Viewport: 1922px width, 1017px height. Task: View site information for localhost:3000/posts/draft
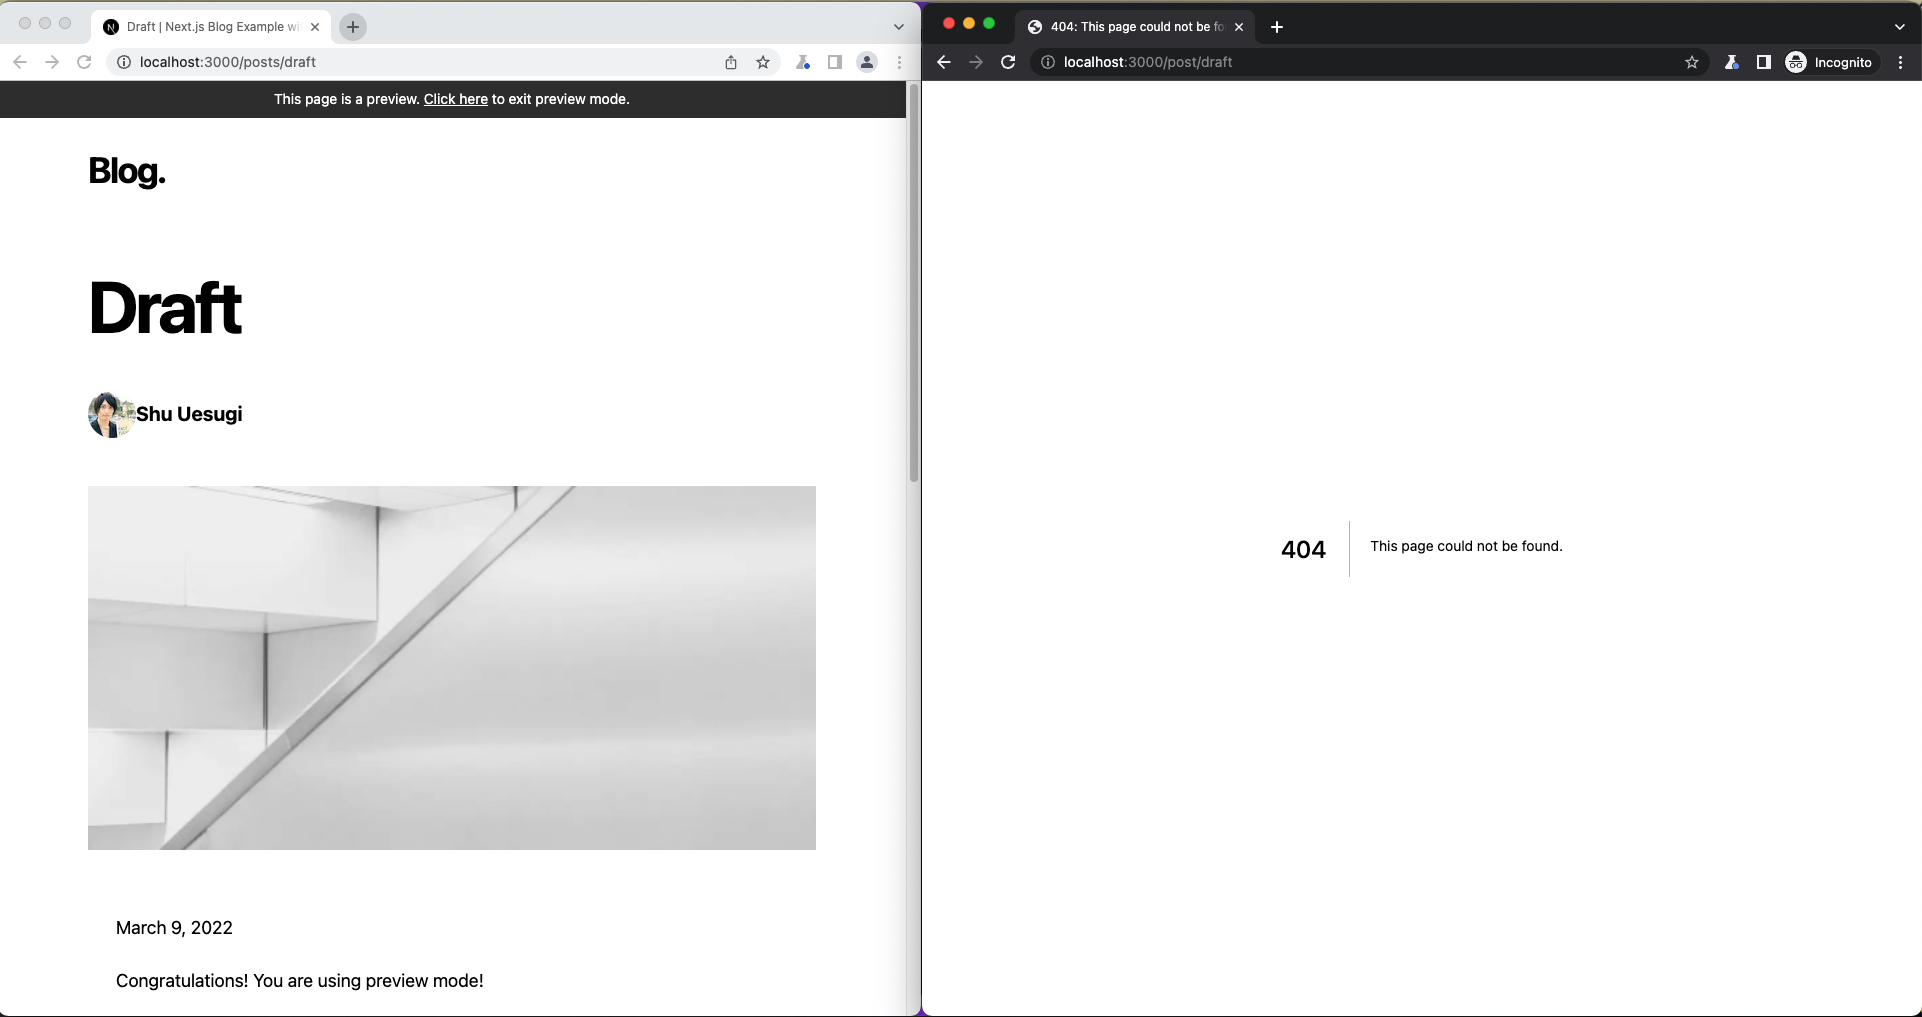[x=124, y=62]
